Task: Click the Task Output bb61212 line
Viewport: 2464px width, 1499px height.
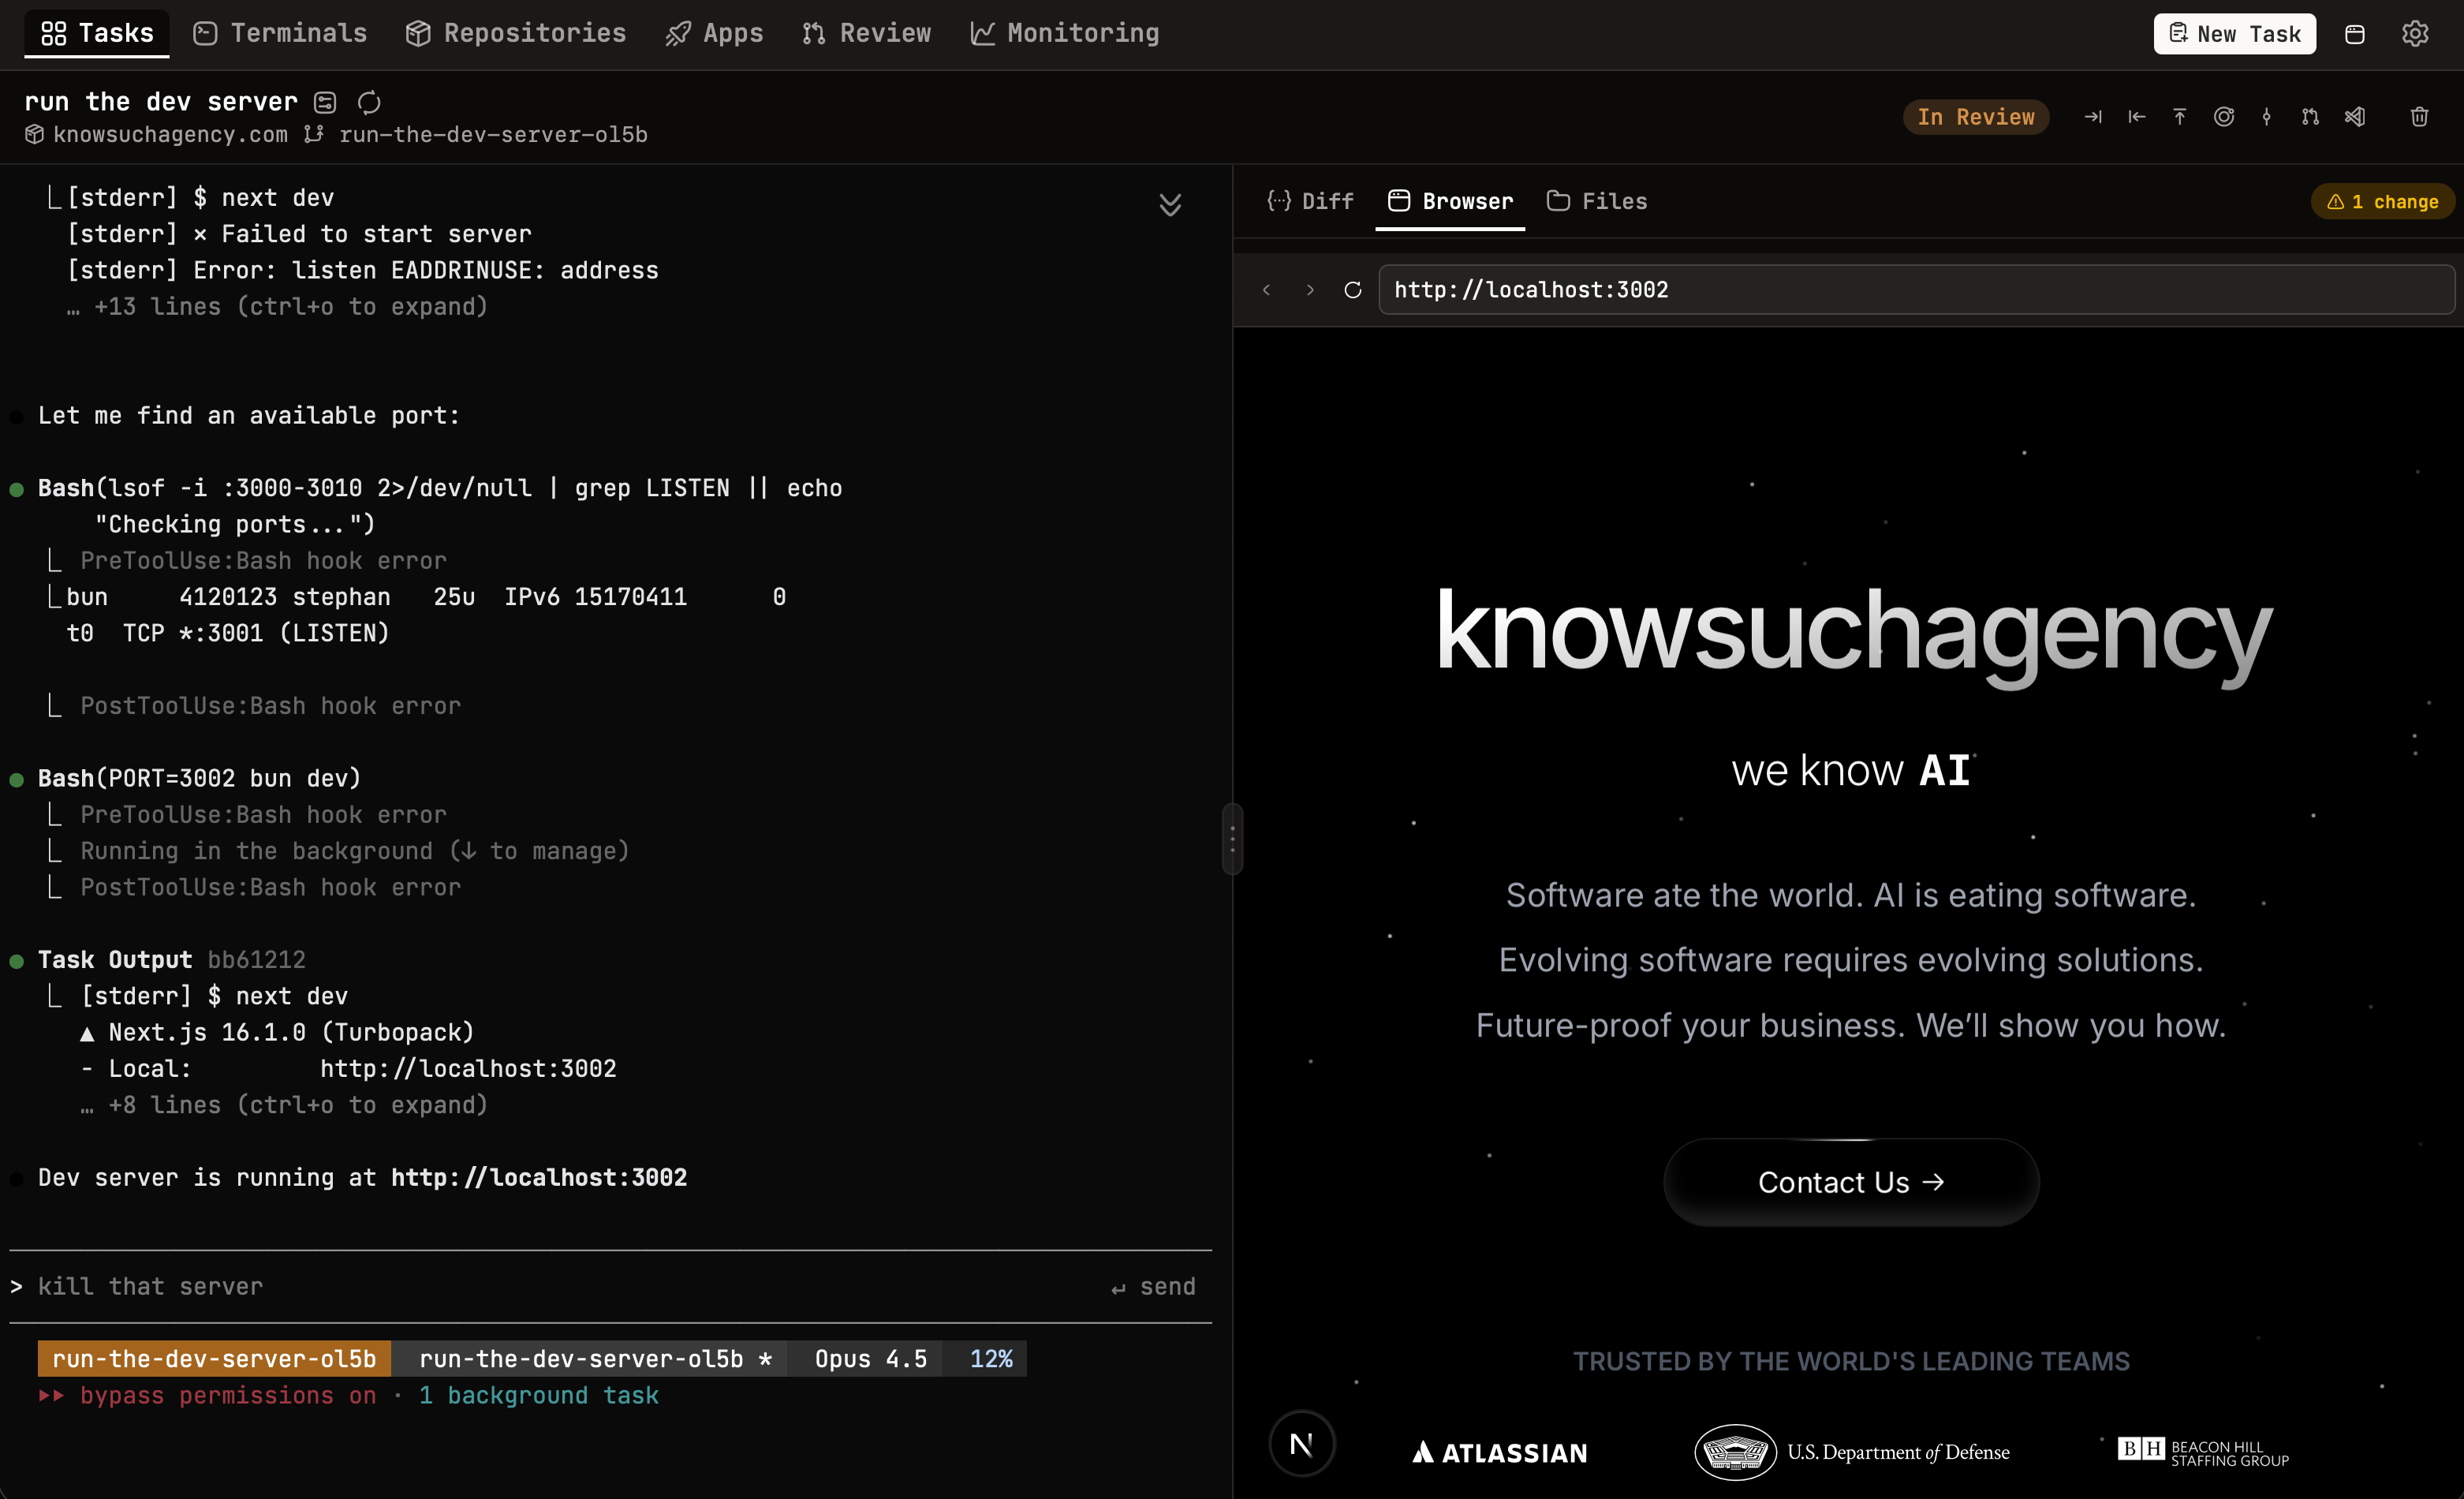Action: [x=171, y=960]
